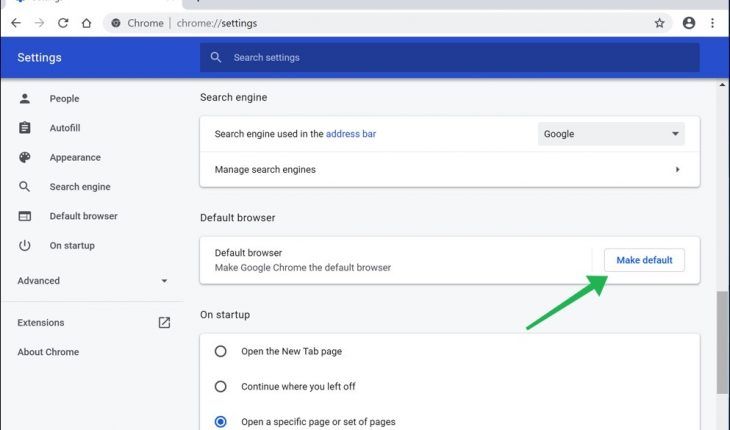Open About Chrome page
Screen dimensions: 730x430
48,352
